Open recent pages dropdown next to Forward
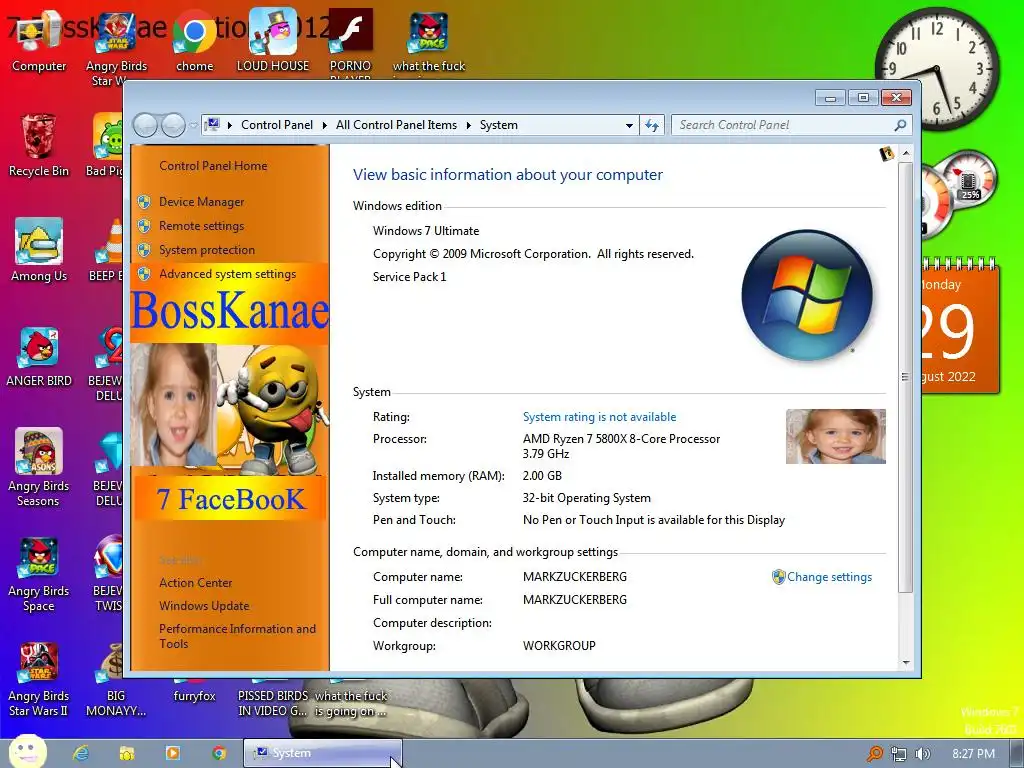Image resolution: width=1024 pixels, height=768 pixels. pyautogui.click(x=193, y=125)
